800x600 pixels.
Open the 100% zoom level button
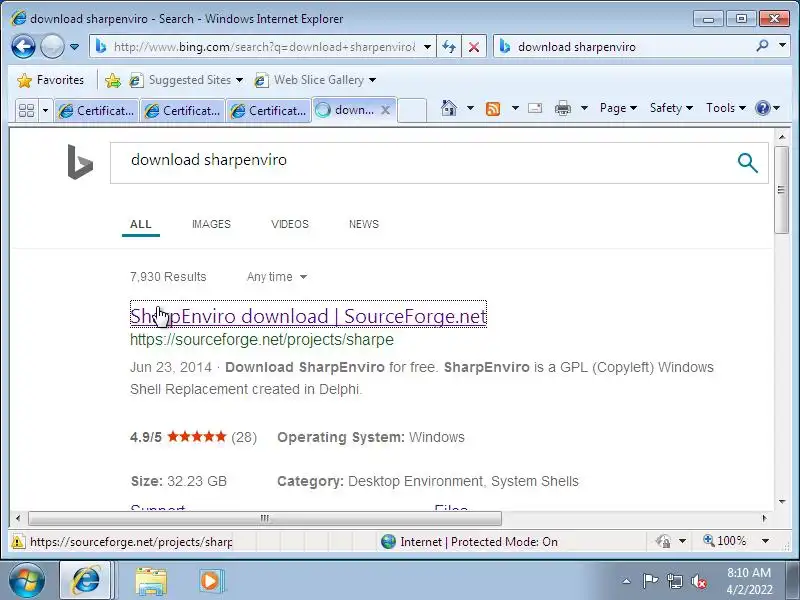(725, 541)
